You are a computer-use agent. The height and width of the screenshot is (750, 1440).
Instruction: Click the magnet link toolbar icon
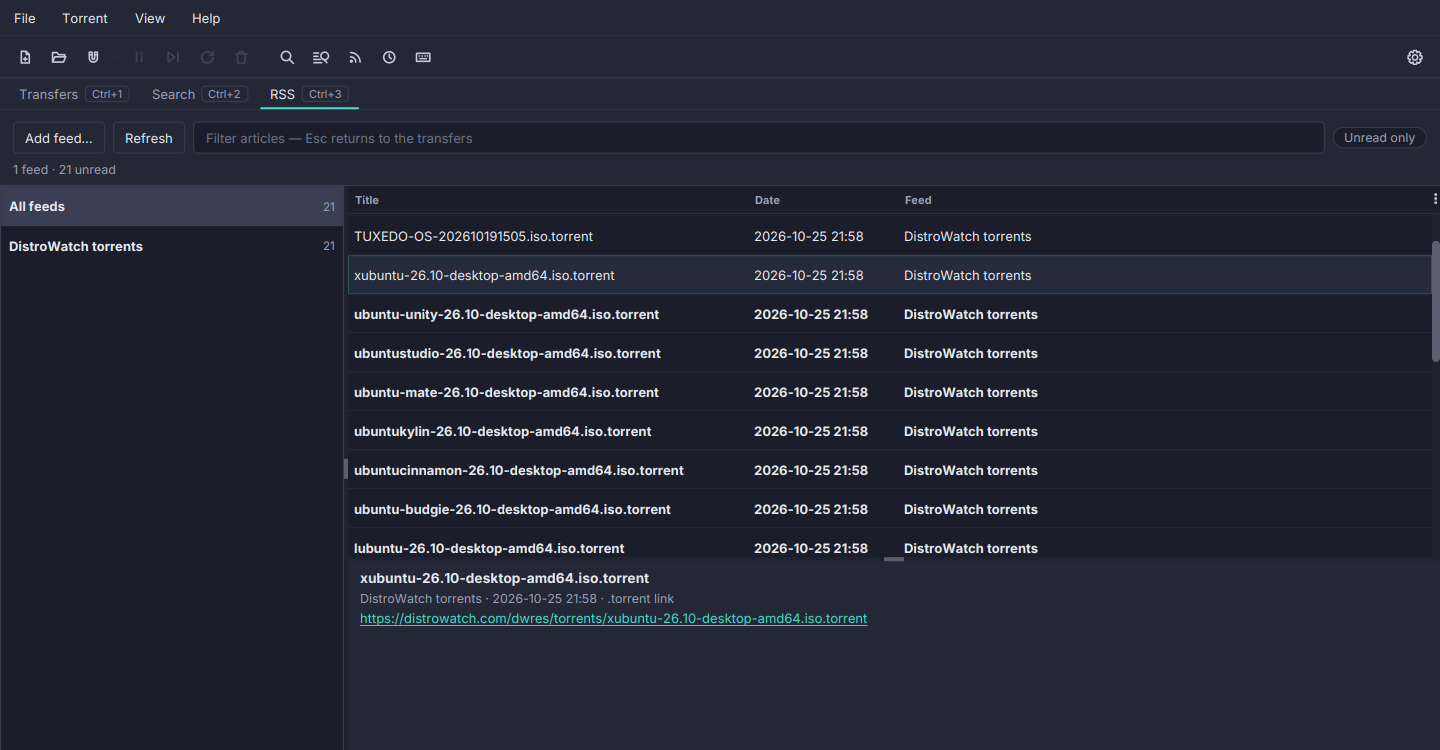93,57
